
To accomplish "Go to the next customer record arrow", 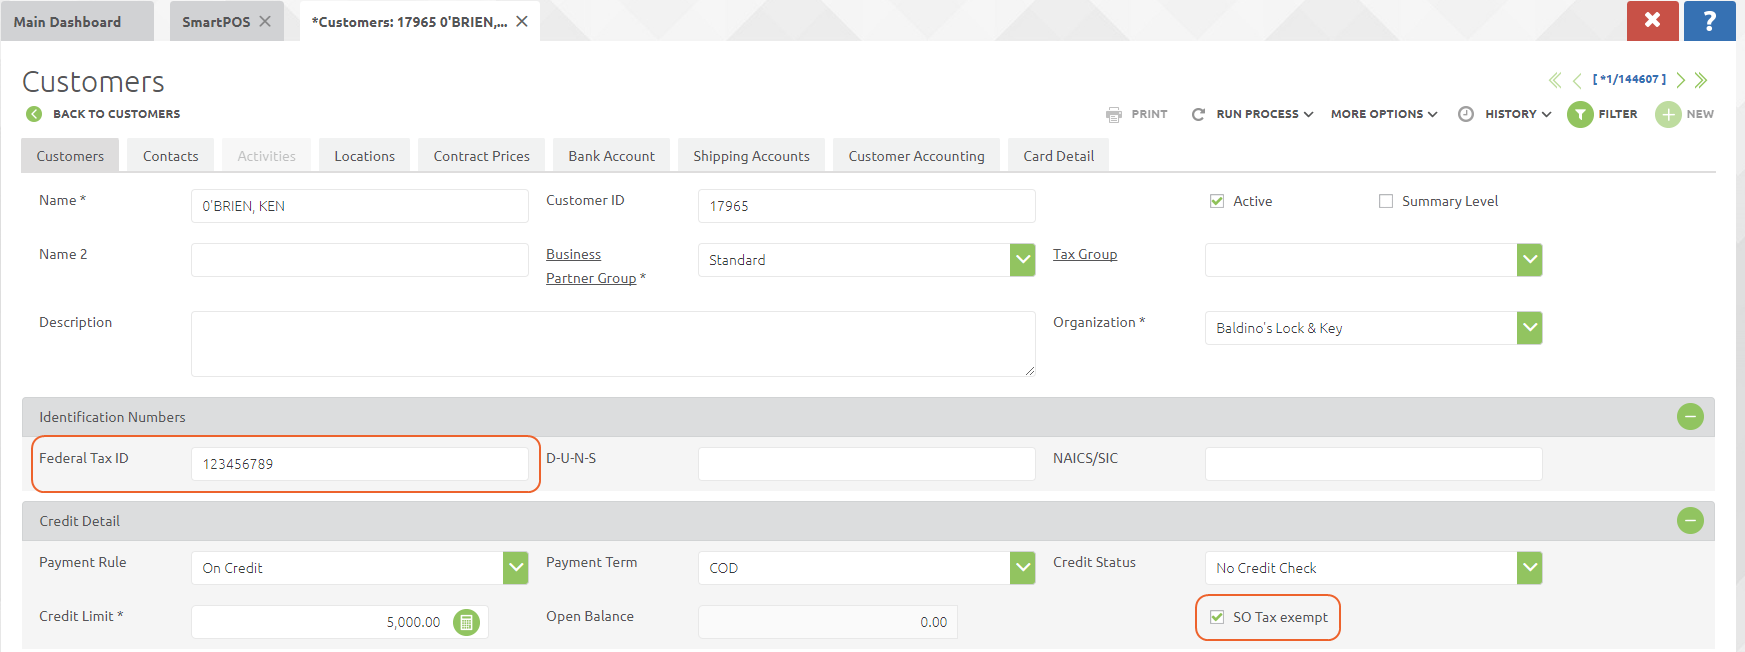I will click(x=1681, y=80).
